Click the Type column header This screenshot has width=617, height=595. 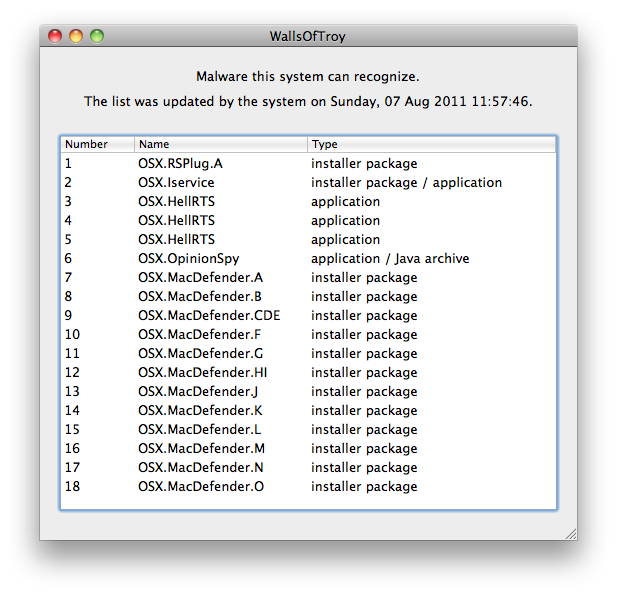pos(430,144)
